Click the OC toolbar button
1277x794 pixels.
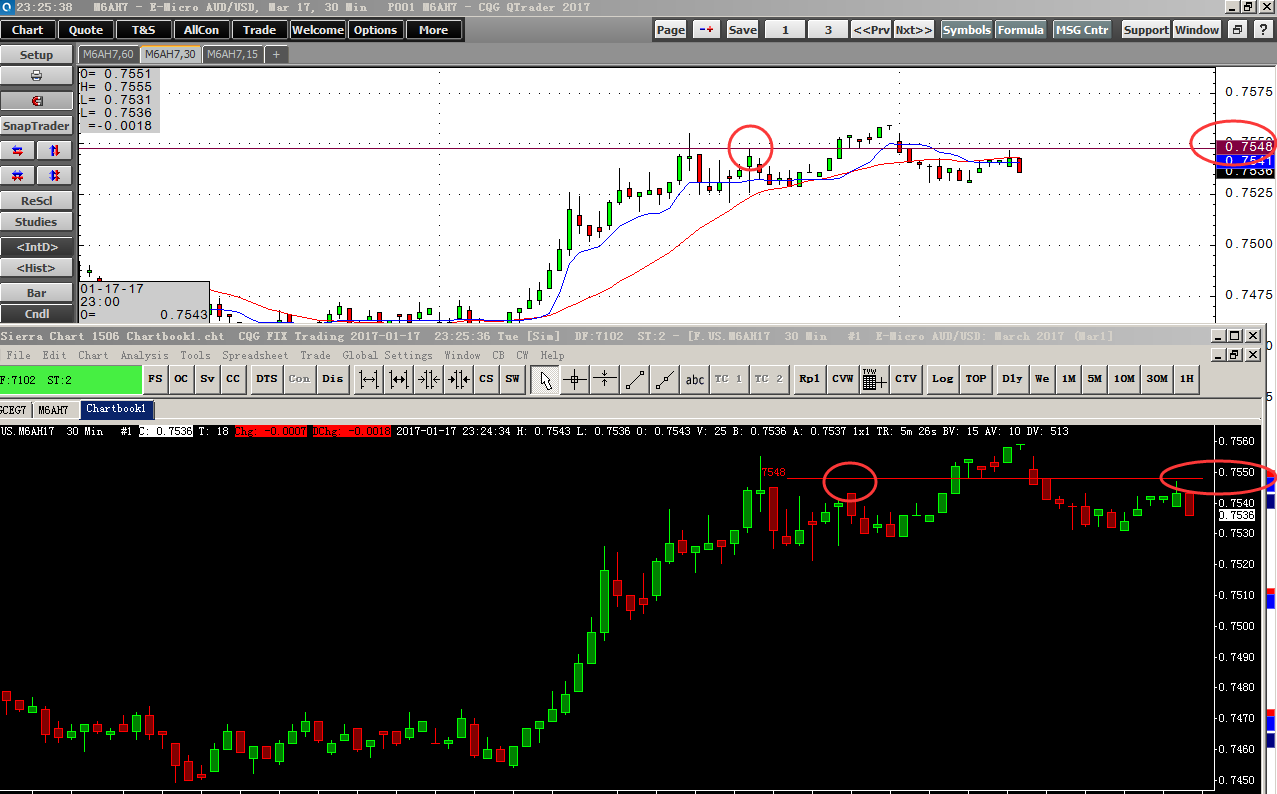coord(181,379)
